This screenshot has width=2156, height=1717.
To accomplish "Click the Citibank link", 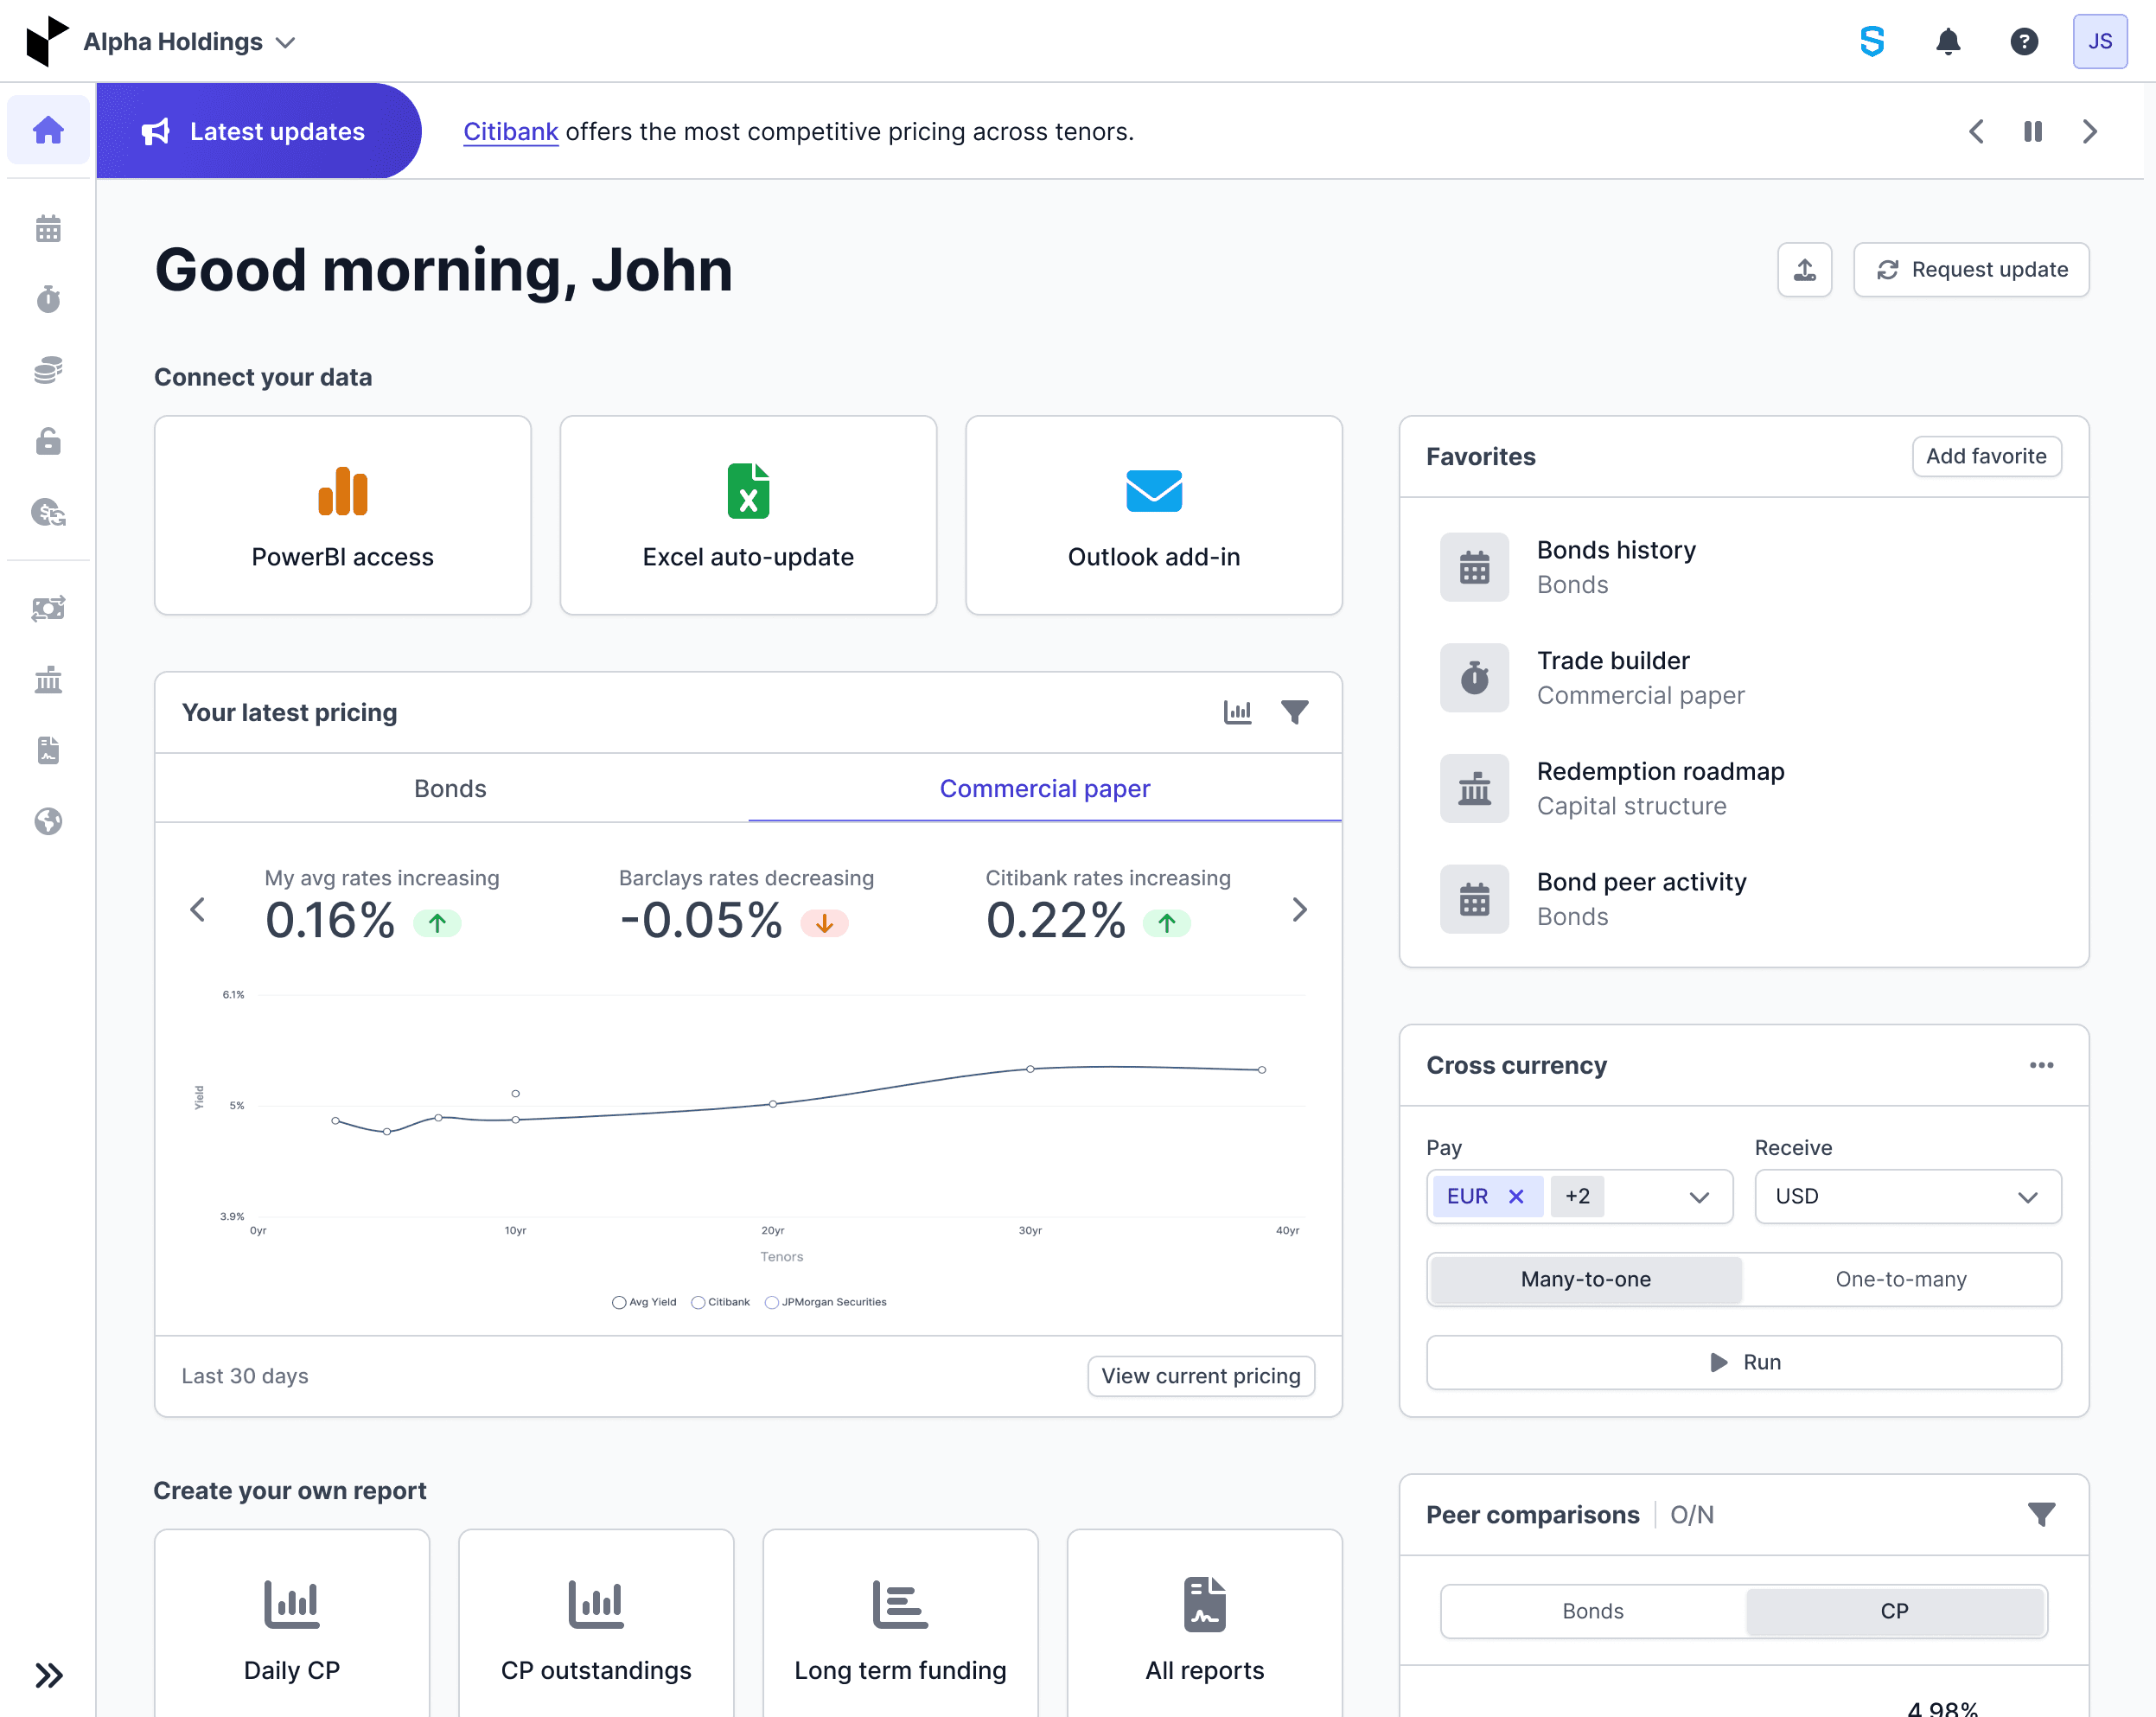I will 510,132.
